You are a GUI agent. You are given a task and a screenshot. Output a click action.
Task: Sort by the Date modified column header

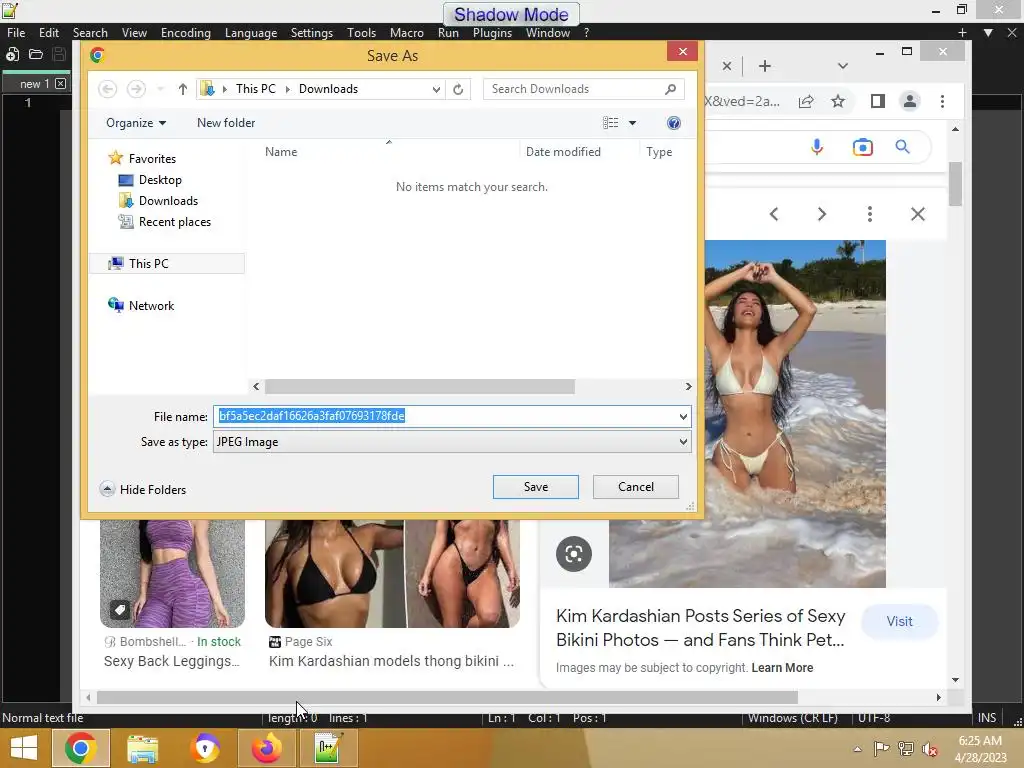(563, 152)
